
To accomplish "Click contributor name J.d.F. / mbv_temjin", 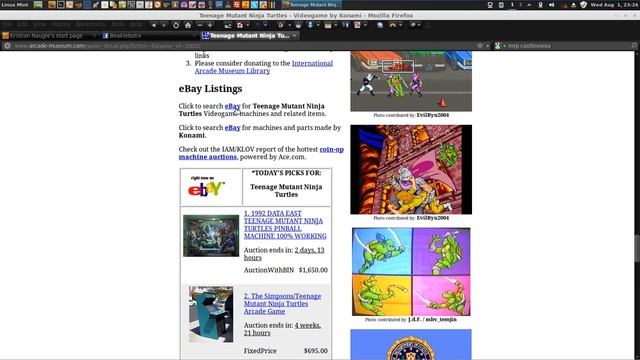I will click(x=432, y=320).
